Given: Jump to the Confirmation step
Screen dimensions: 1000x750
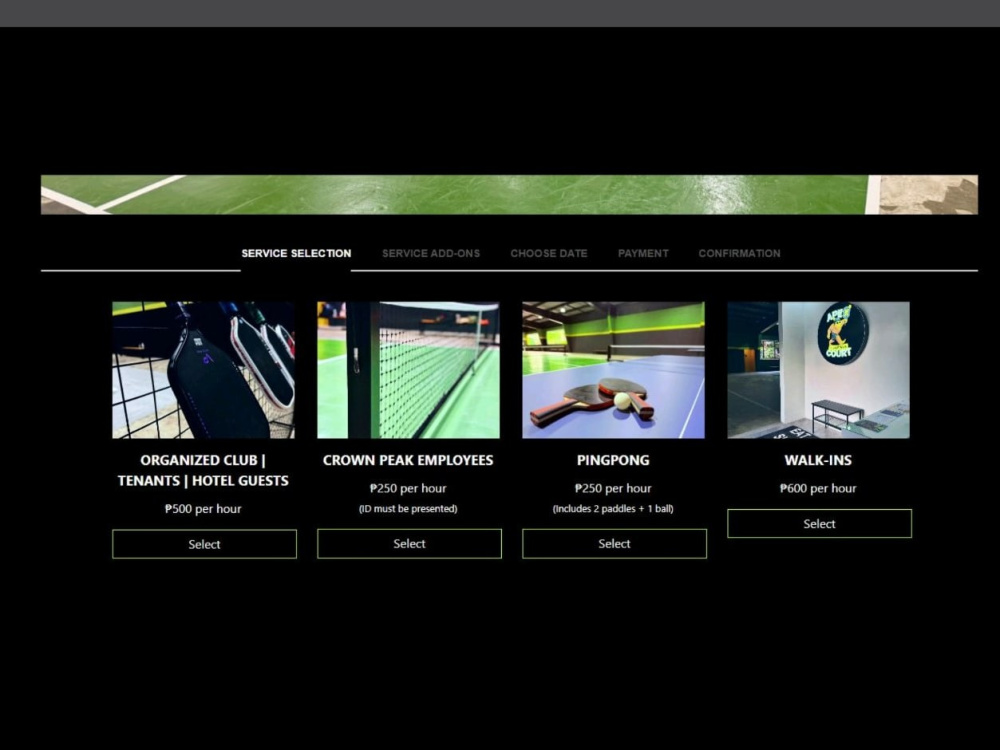Looking at the screenshot, I should pos(739,253).
